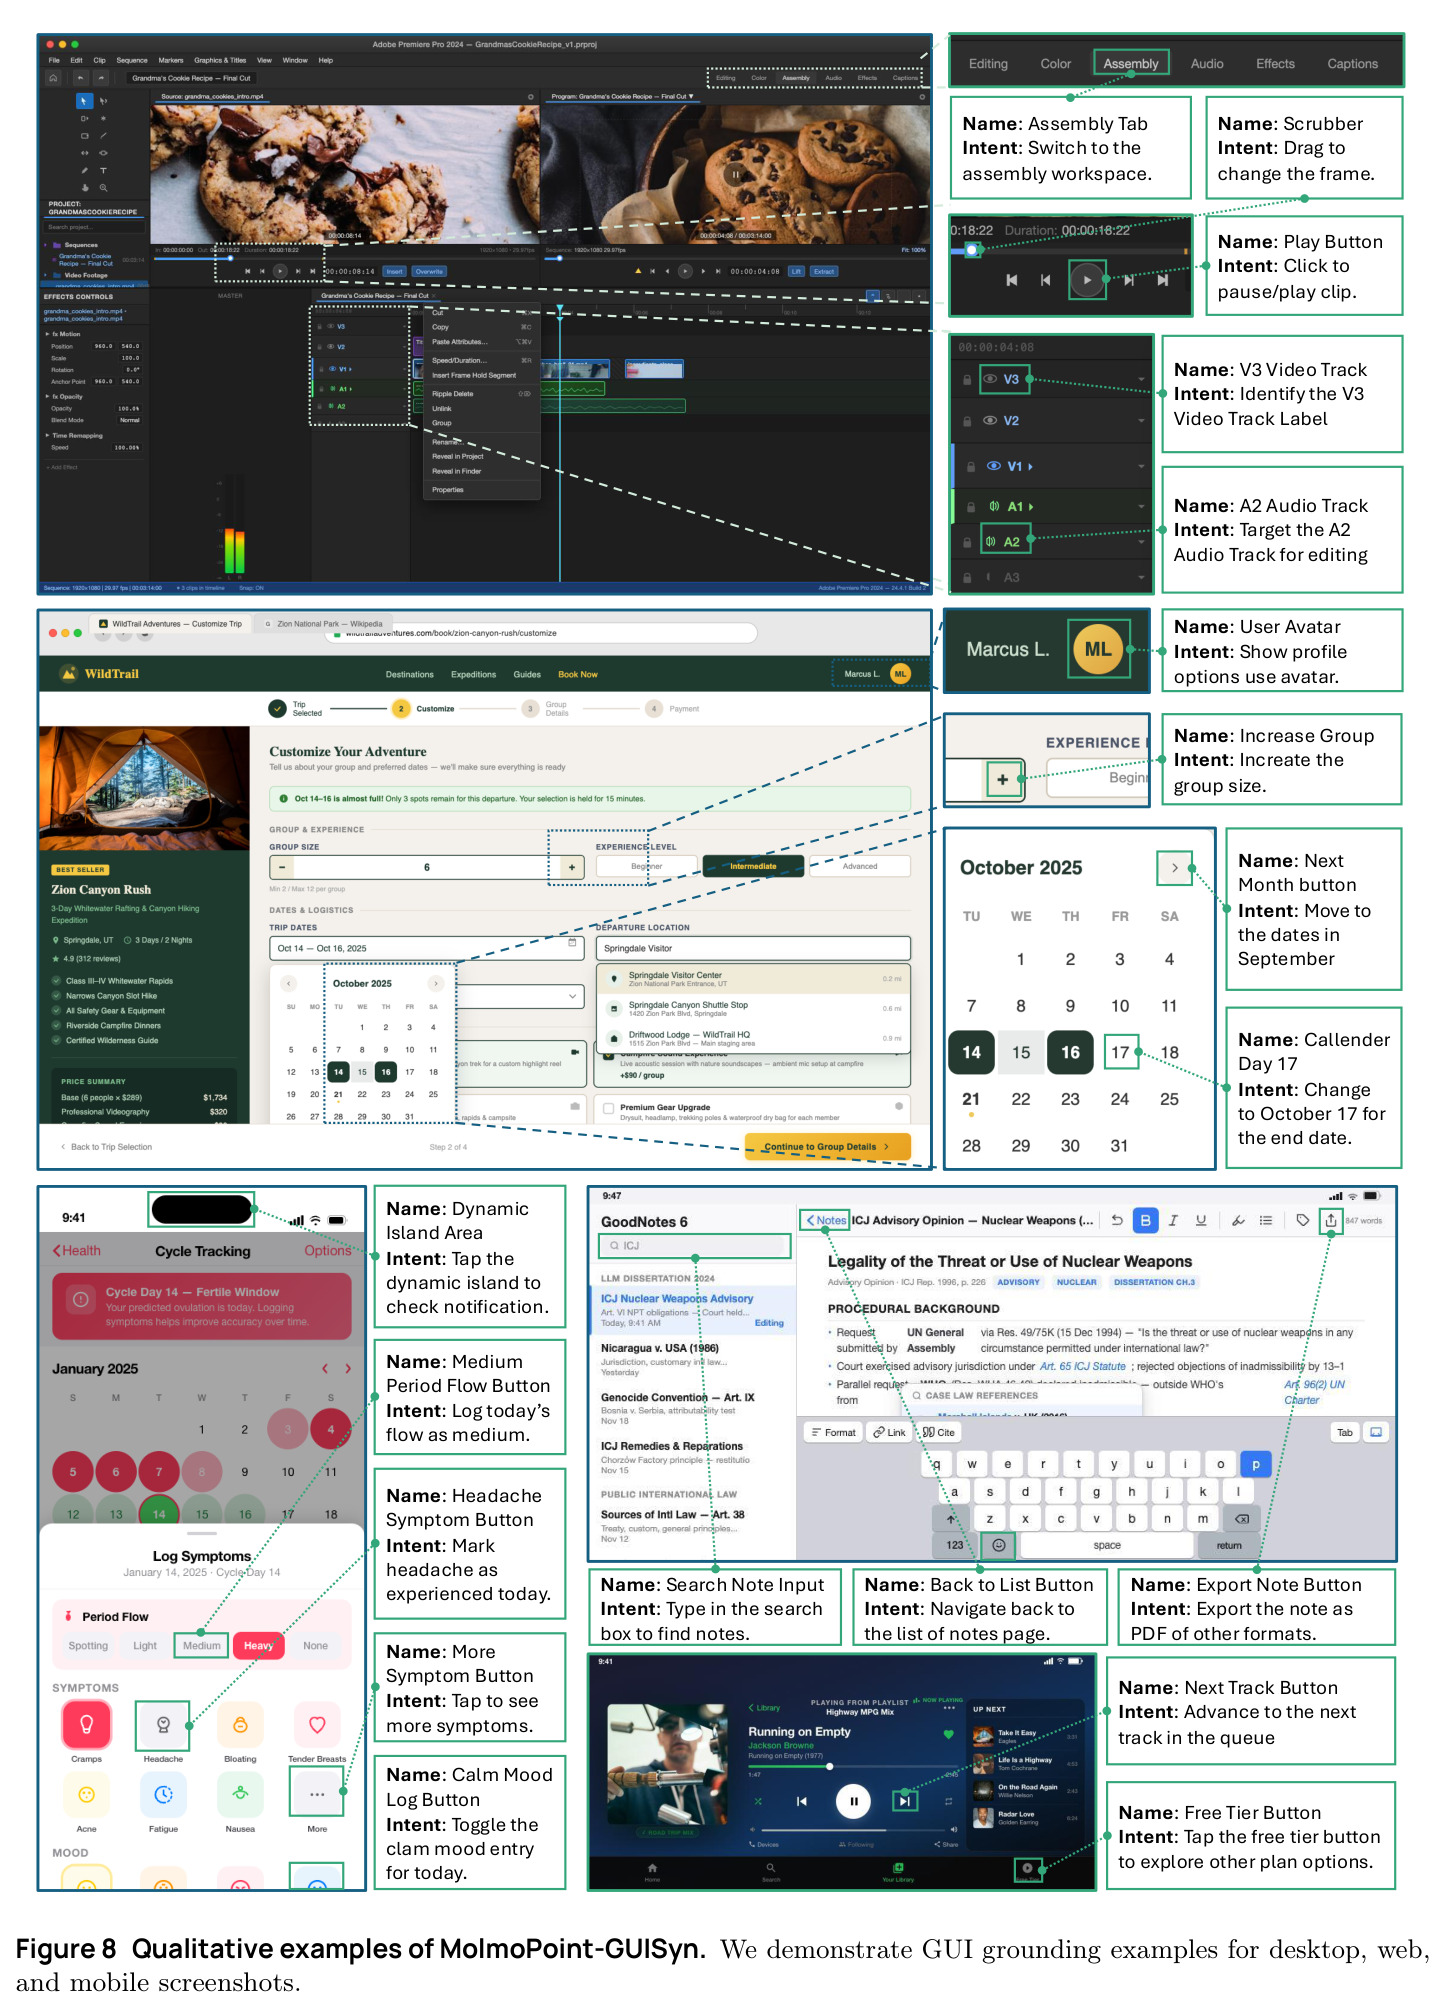
Task: Open Your Library tab in music app
Action: coord(898,1873)
